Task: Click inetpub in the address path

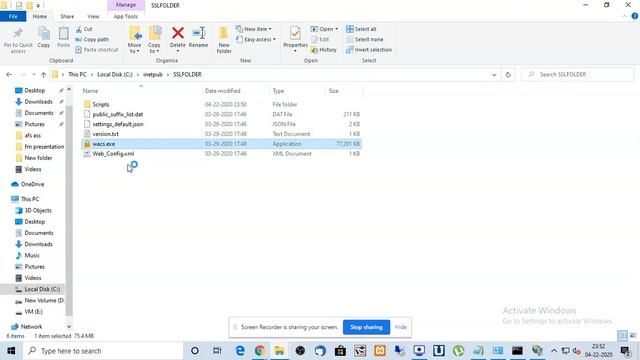Action: (x=153, y=75)
